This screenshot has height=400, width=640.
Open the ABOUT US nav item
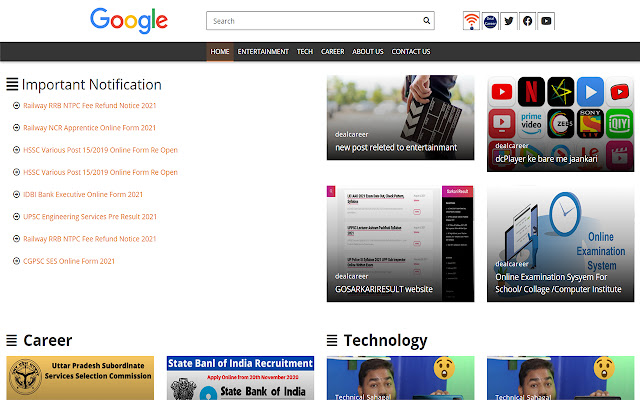tap(368, 51)
